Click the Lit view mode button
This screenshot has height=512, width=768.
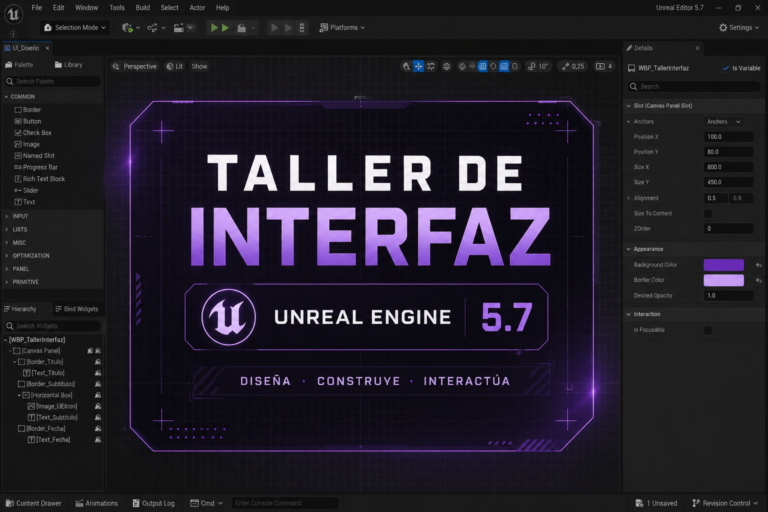[174, 66]
